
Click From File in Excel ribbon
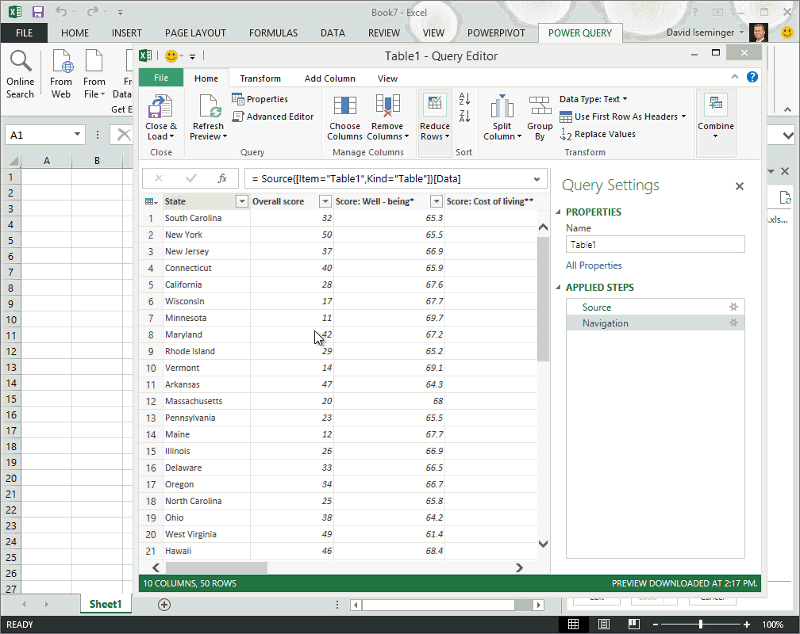pos(94,74)
